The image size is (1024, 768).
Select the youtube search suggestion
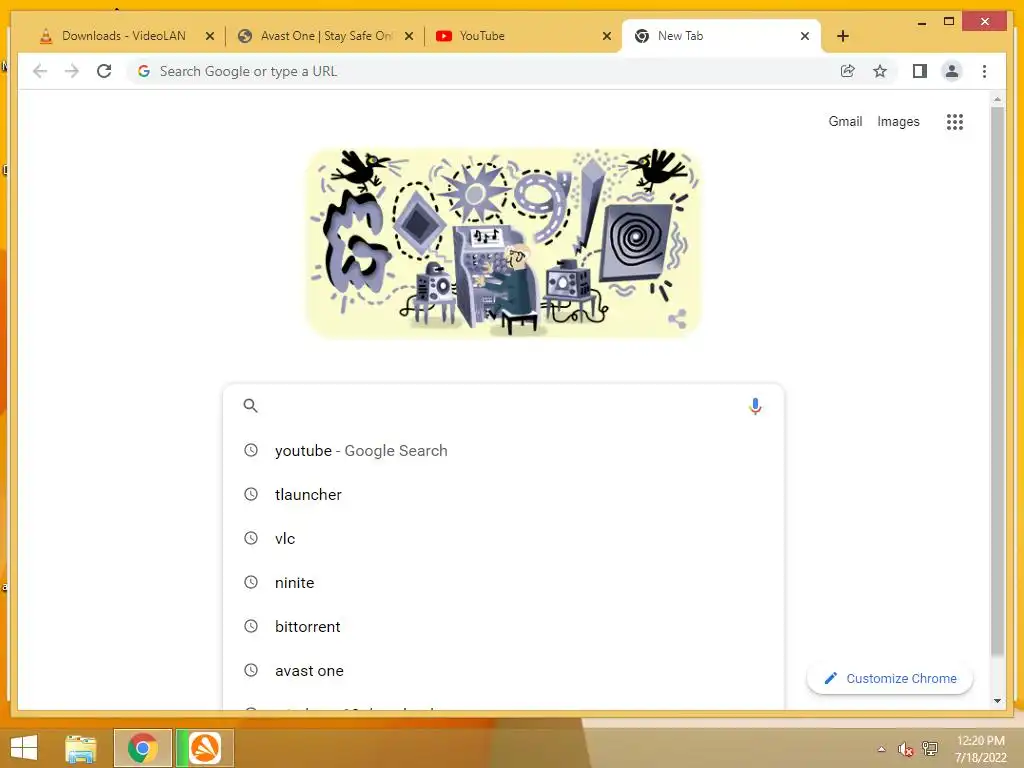point(503,451)
